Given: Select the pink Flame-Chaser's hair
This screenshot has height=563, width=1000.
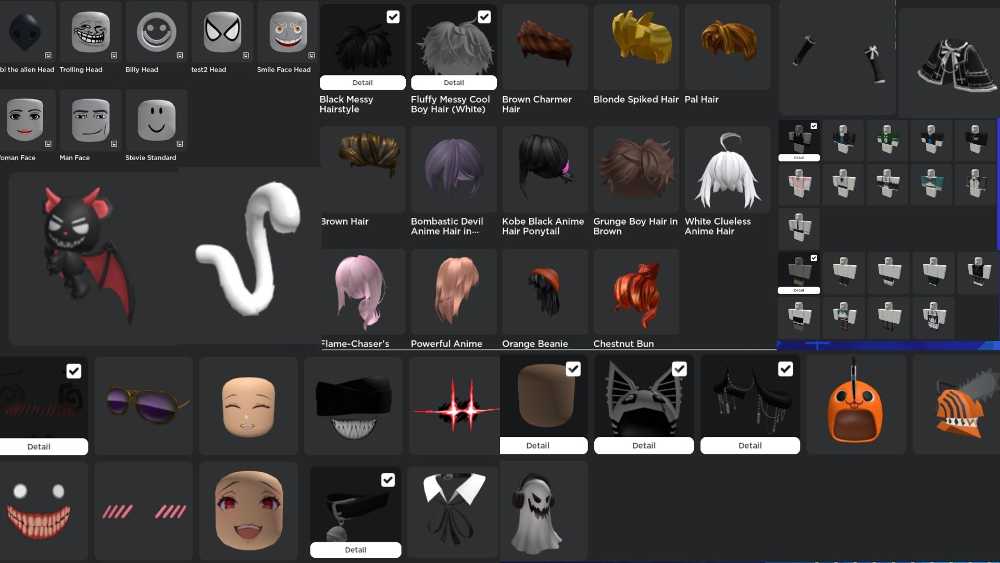Looking at the screenshot, I should [362, 291].
